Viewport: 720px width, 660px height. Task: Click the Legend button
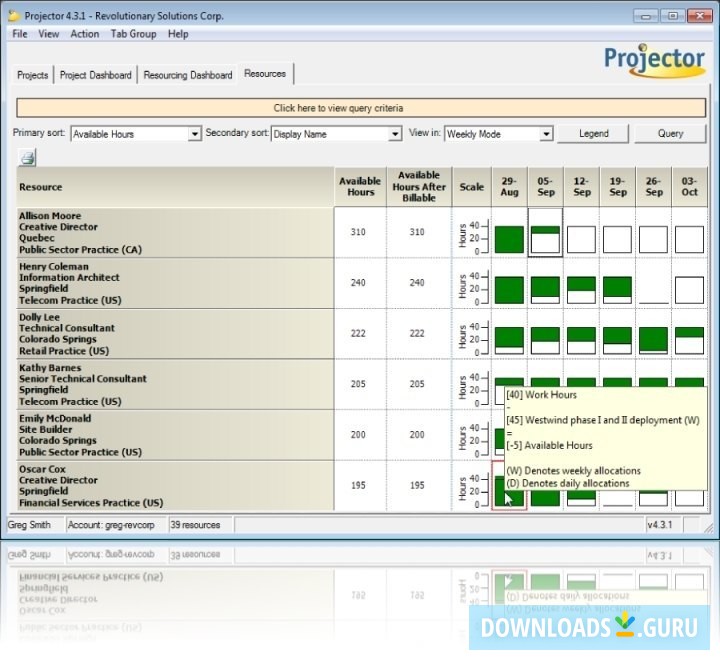(x=593, y=134)
